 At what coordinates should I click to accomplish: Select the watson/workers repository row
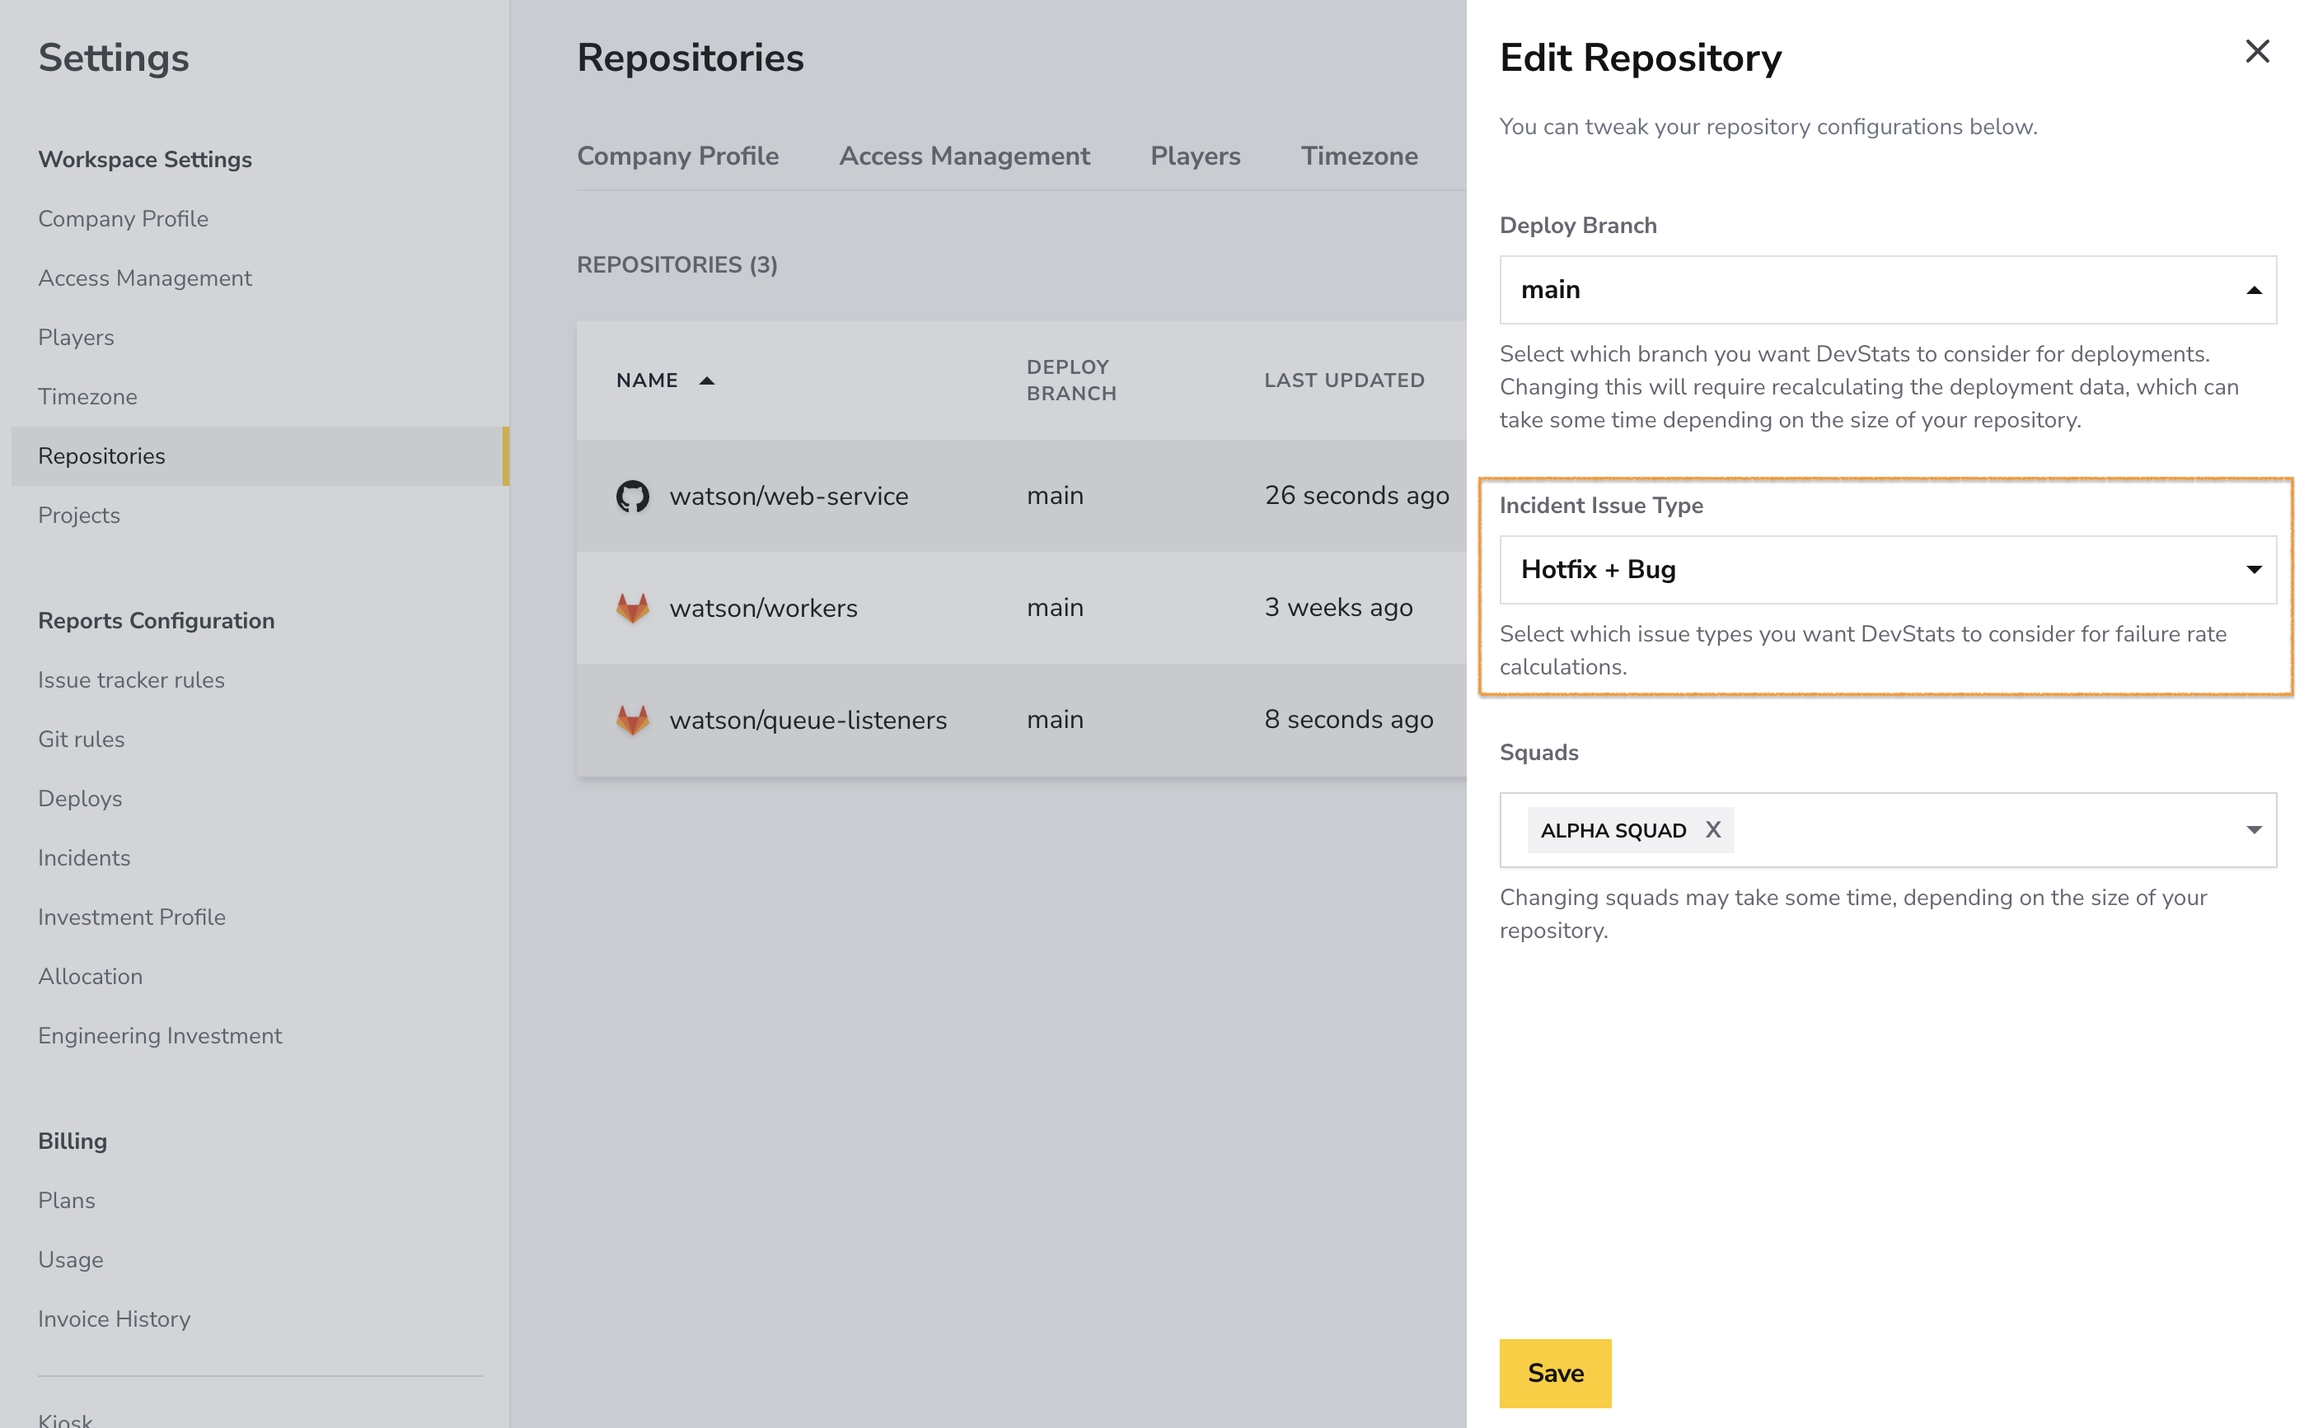pyautogui.click(x=1021, y=608)
